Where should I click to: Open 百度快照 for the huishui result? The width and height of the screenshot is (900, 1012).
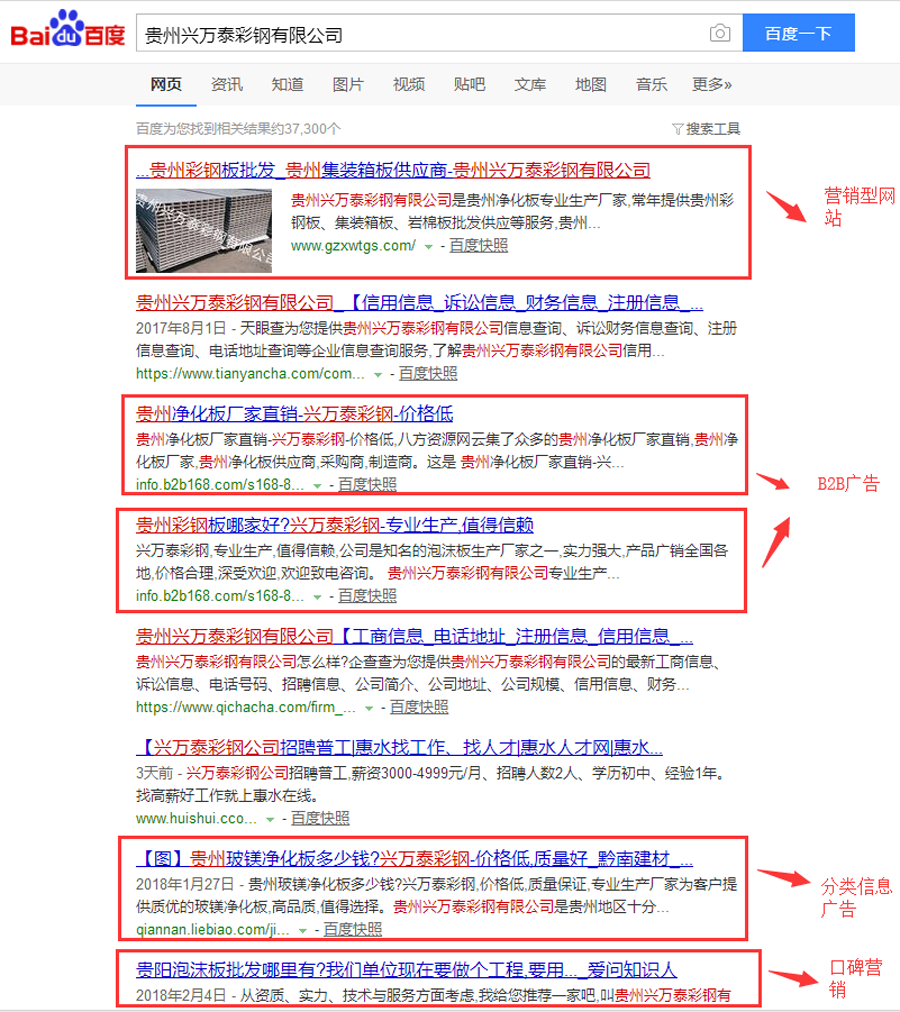tap(320, 819)
